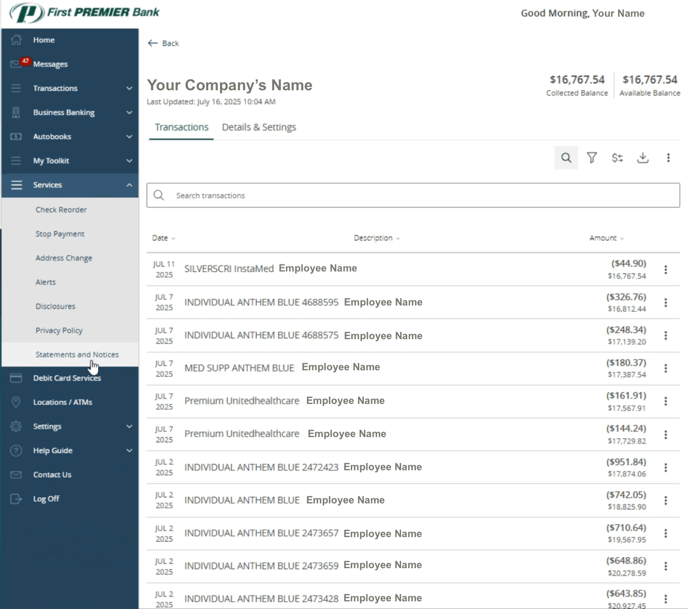
Task: Open the Contact Us link
Action: tap(52, 474)
